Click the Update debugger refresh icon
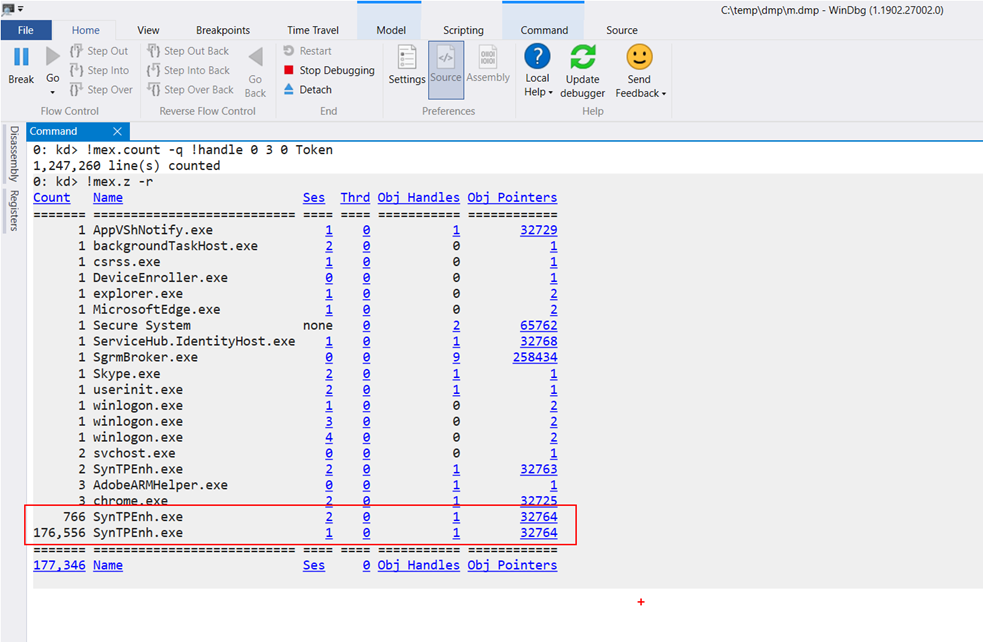 (x=582, y=57)
